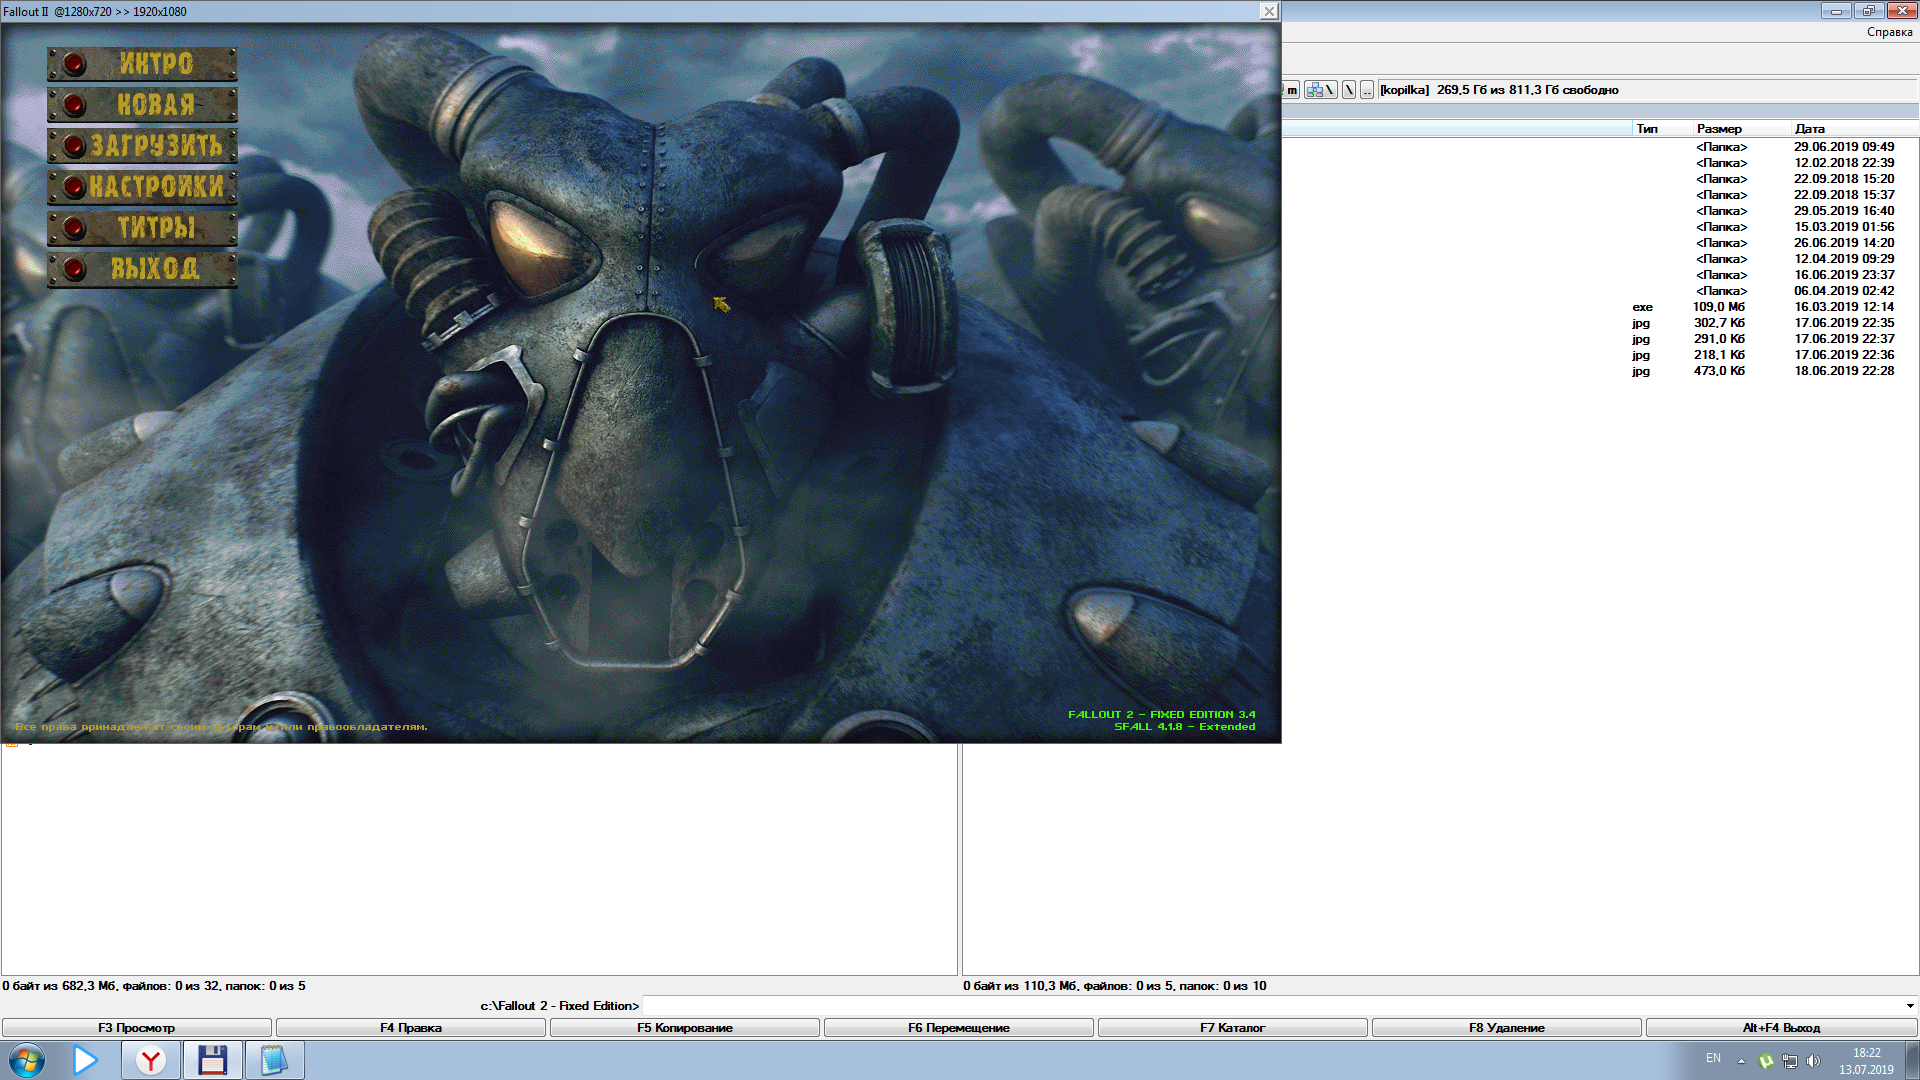Open the volume tray icon
Viewport: 1920px width, 1080px height.
(1814, 1061)
